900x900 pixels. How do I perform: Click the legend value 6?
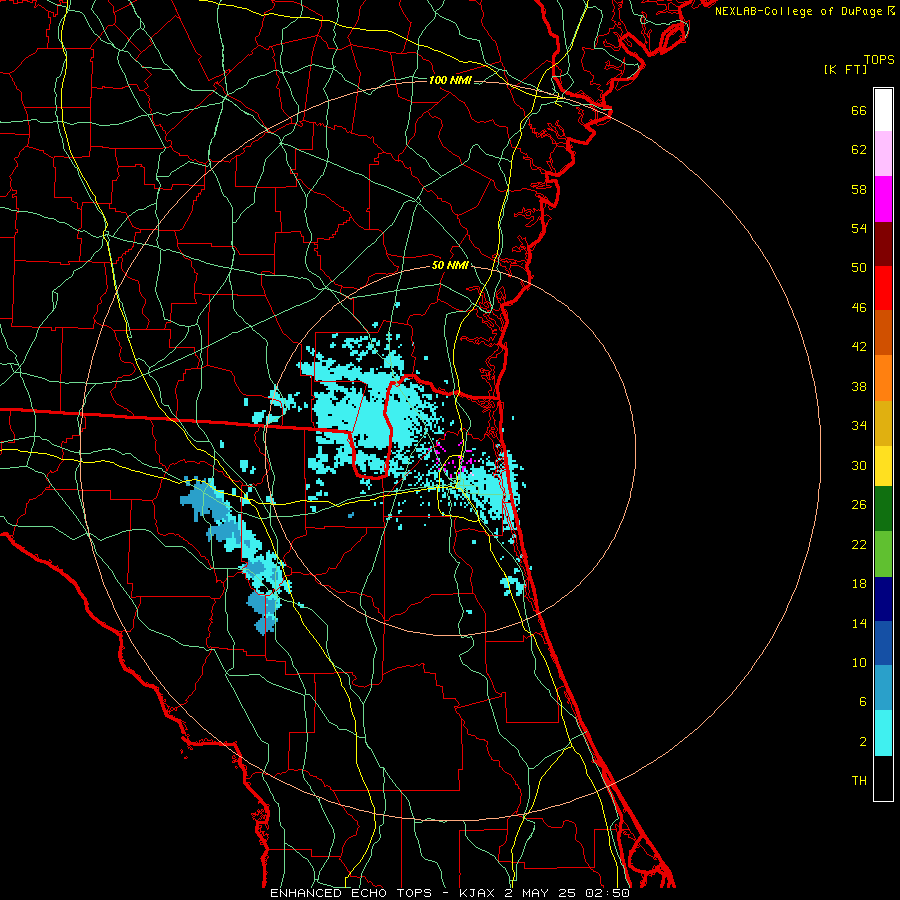(863, 702)
